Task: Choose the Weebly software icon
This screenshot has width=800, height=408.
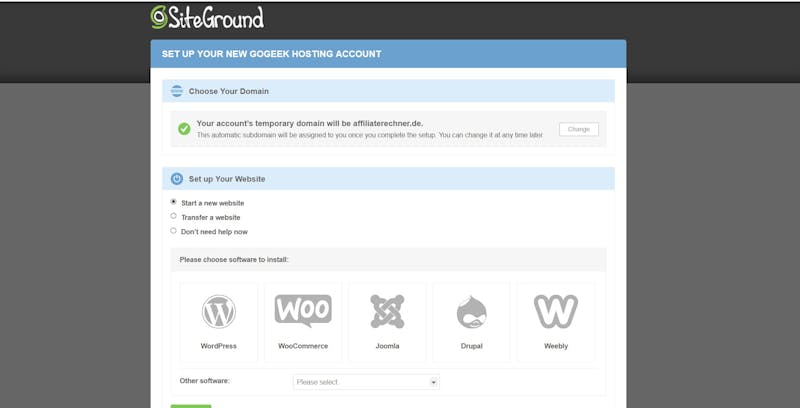Action: pos(556,311)
